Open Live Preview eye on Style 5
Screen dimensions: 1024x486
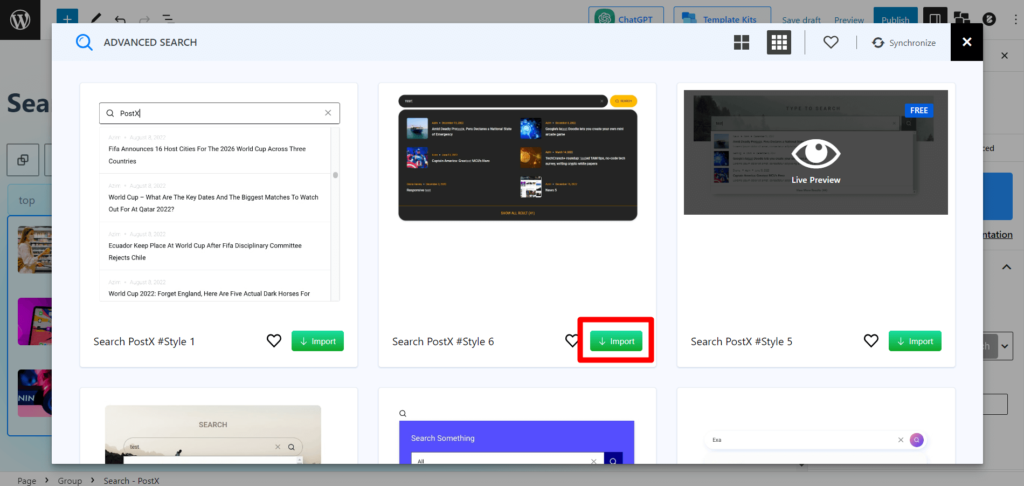(816, 154)
